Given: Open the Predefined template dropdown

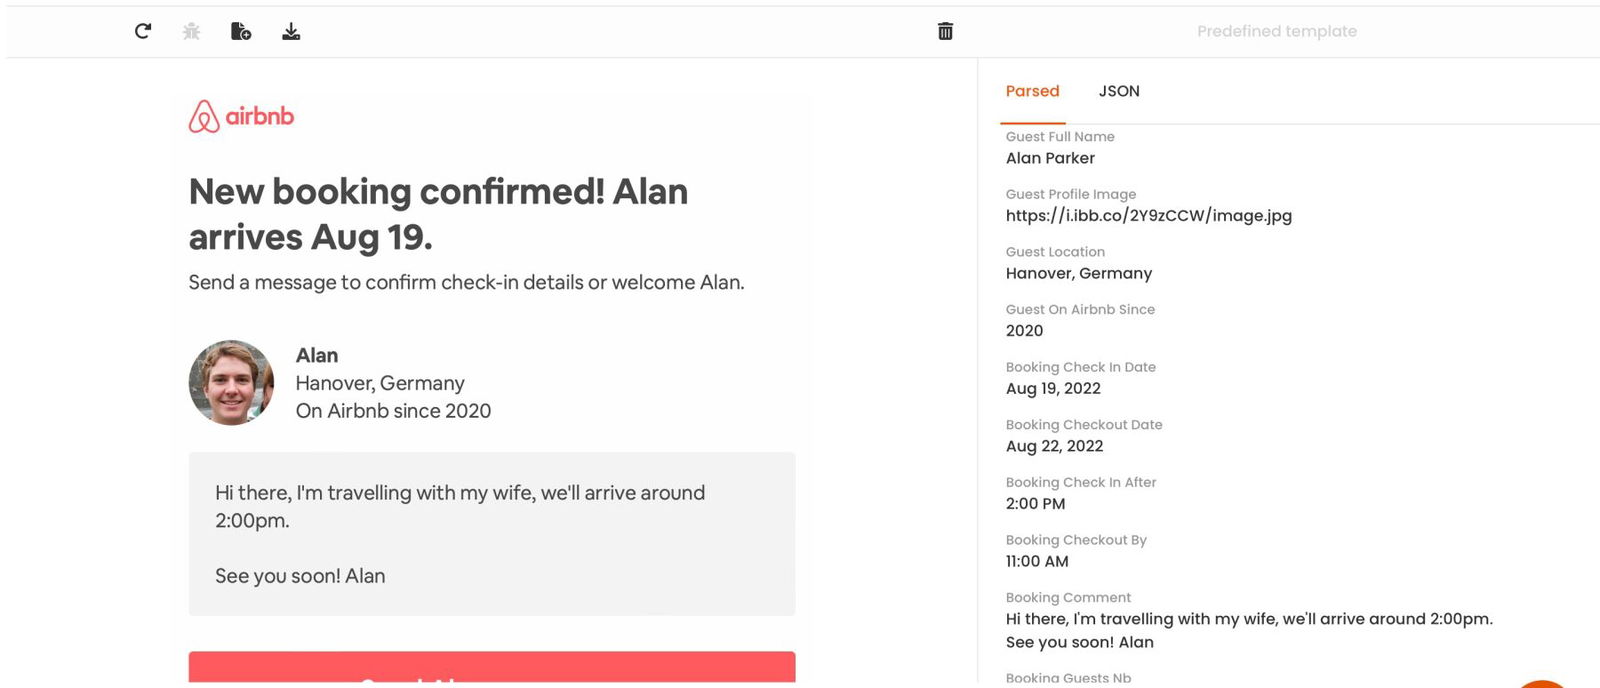Looking at the screenshot, I should click(1276, 32).
